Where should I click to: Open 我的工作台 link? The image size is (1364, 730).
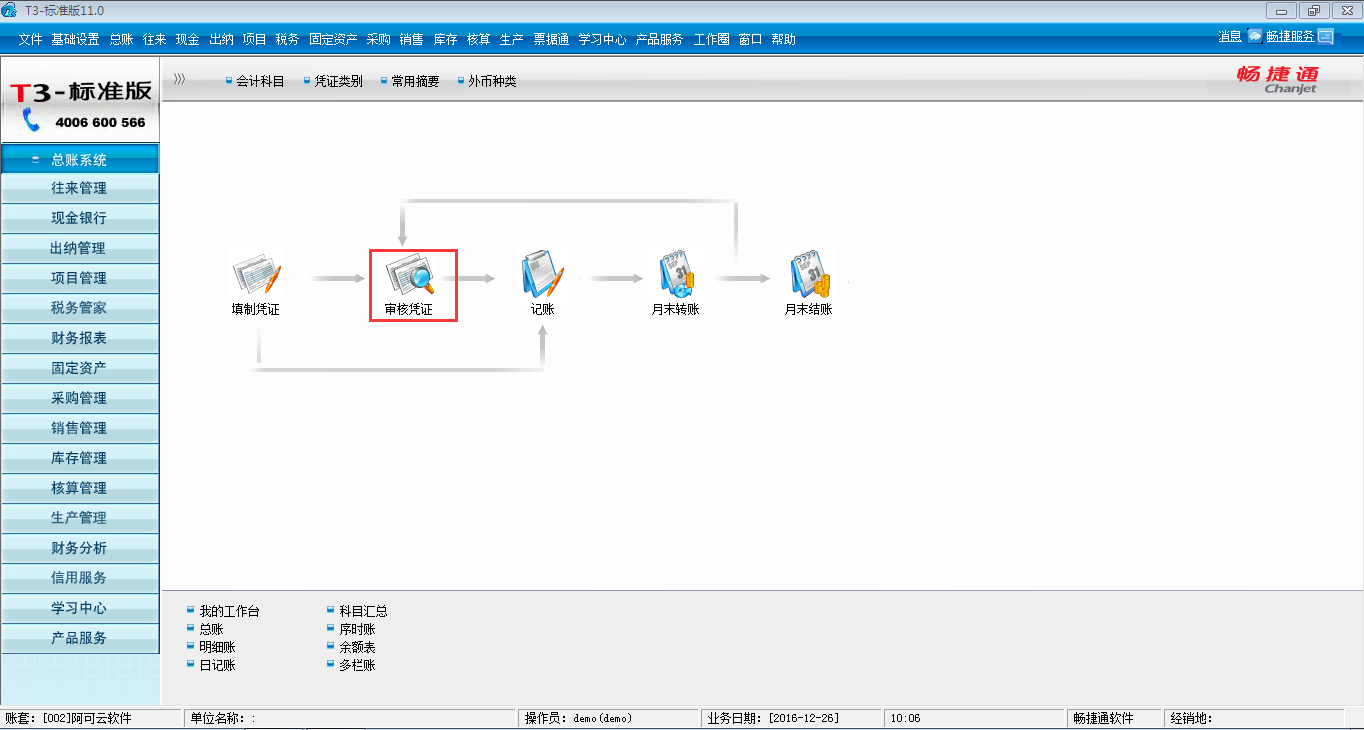228,611
